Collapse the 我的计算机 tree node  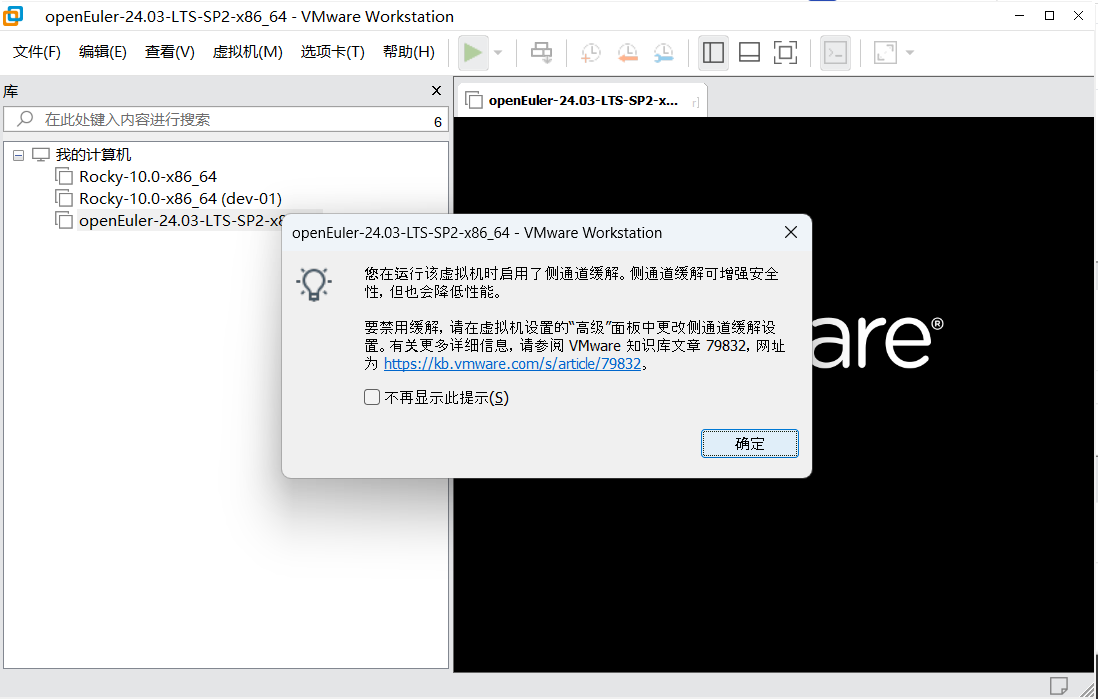pyautogui.click(x=18, y=154)
